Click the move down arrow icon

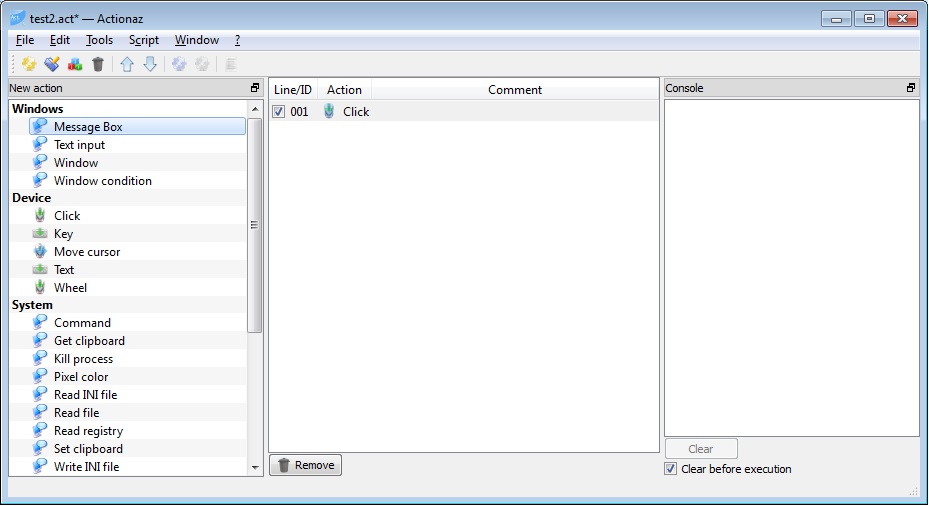pos(150,64)
